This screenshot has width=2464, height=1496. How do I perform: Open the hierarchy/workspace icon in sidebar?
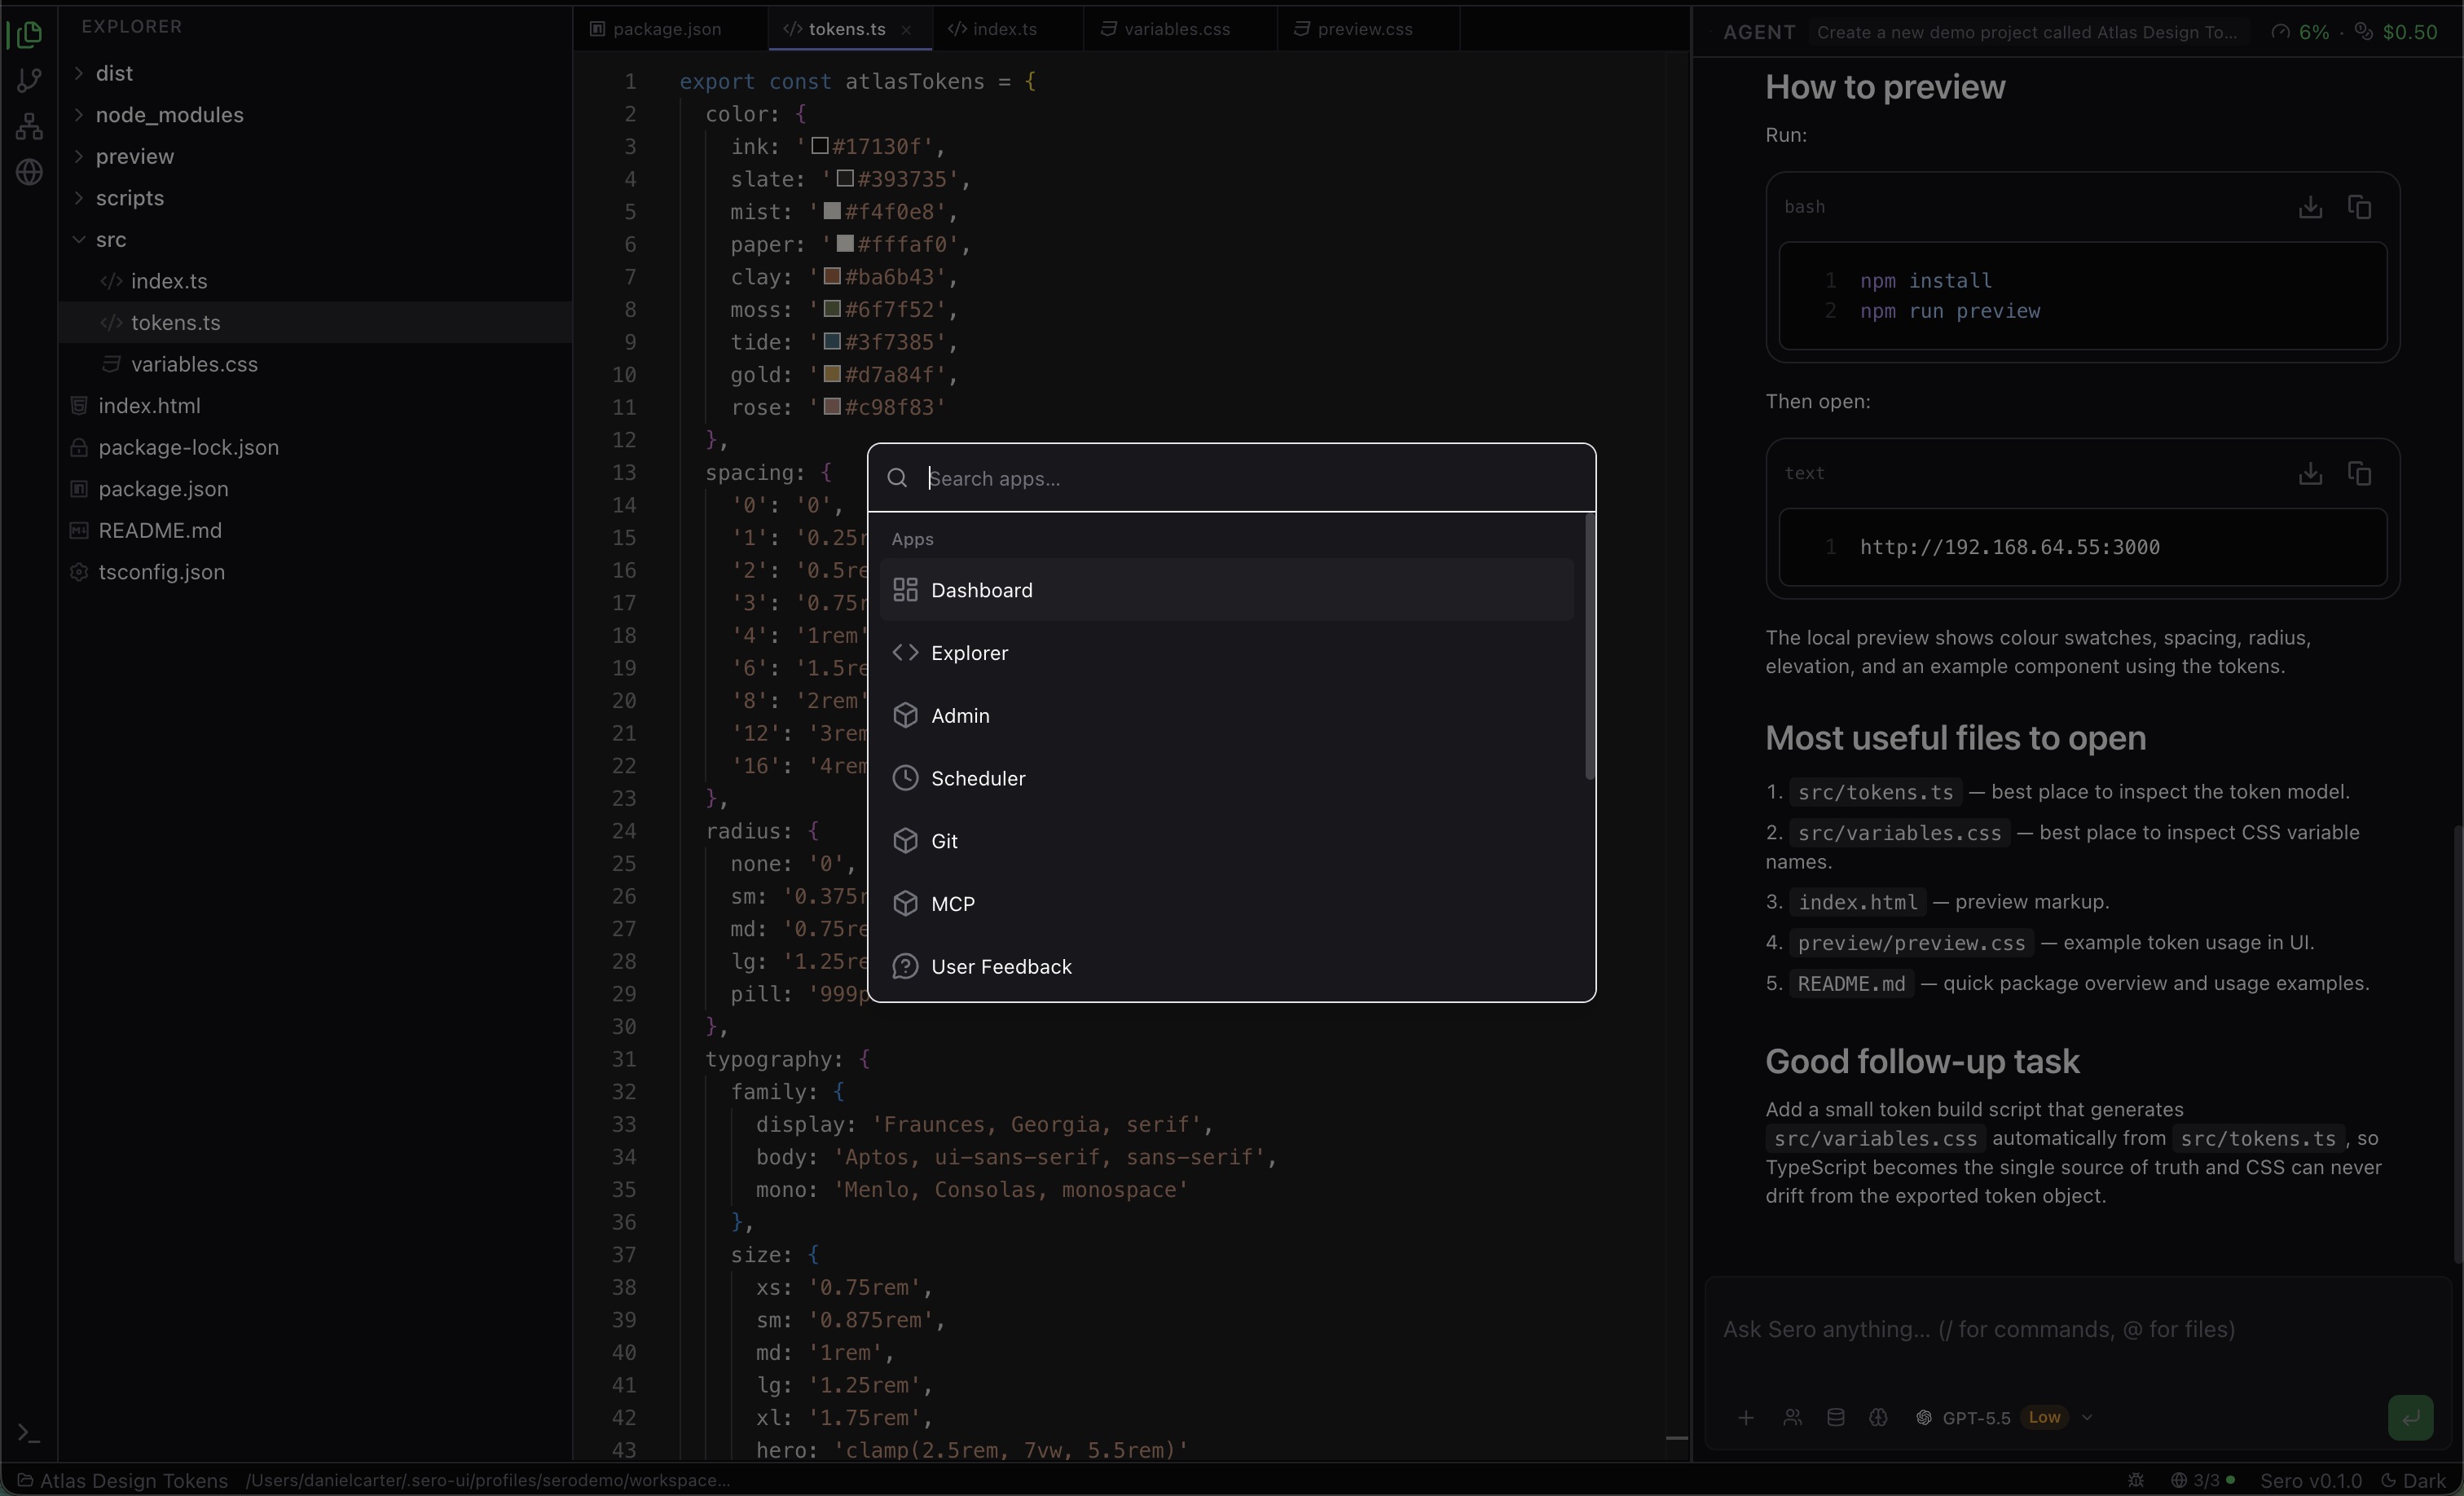coord(29,125)
